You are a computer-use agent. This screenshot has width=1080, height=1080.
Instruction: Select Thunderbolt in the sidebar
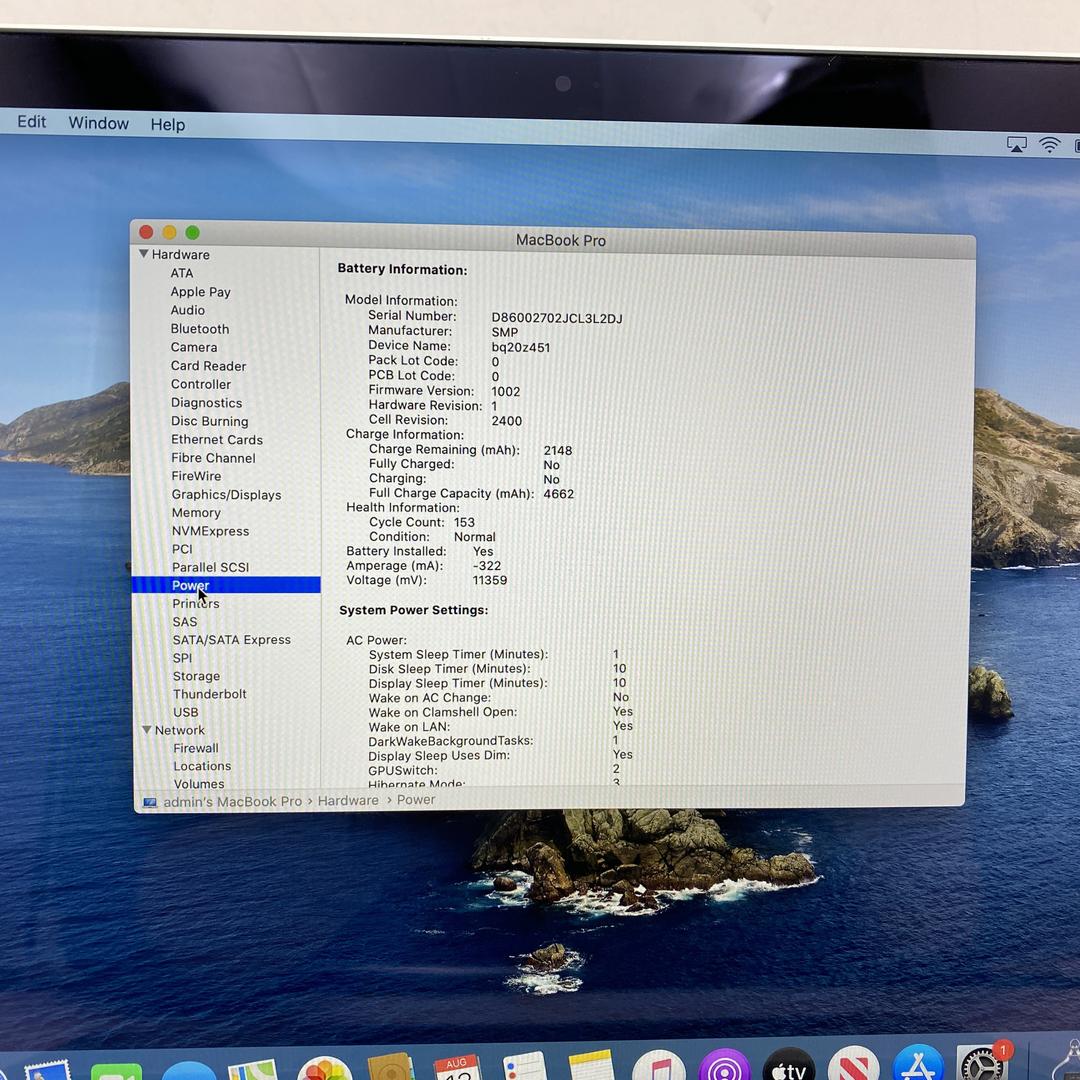[x=209, y=694]
